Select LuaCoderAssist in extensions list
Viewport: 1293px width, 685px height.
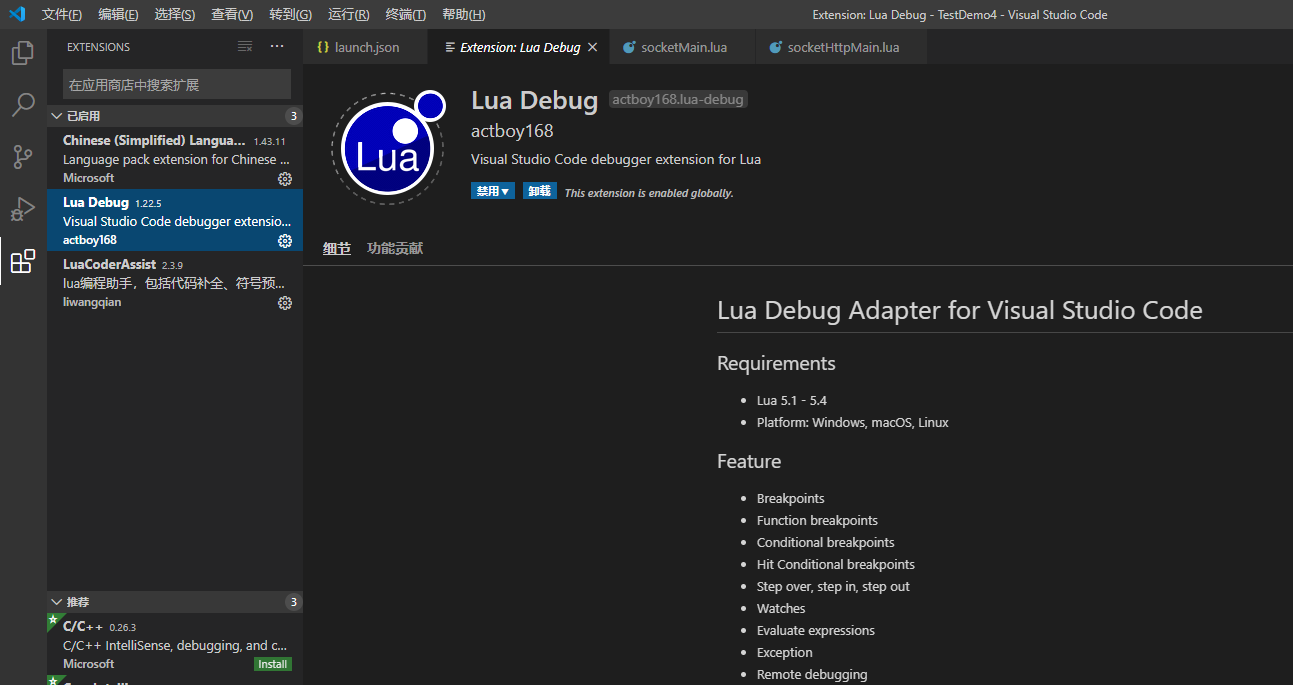tap(175, 282)
